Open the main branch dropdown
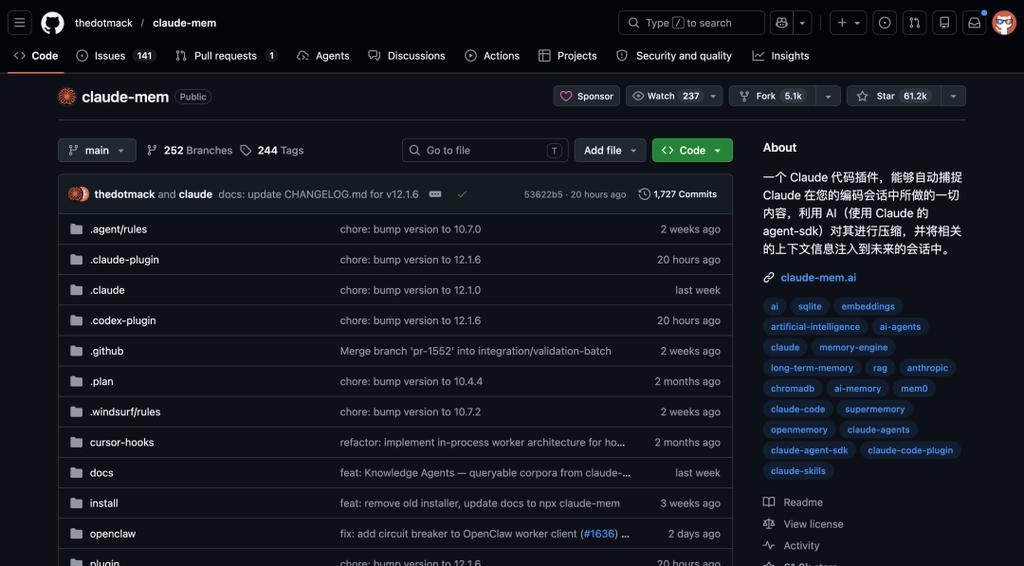Screen dimensions: 1024x566 click(96, 150)
